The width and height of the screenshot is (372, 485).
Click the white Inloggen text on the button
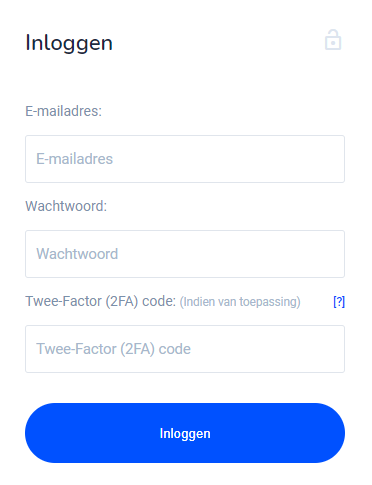tap(185, 434)
